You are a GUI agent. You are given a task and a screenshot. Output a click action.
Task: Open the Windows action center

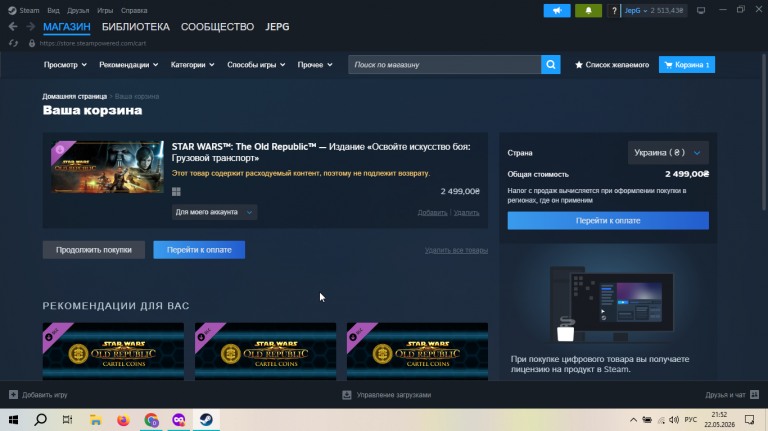(x=749, y=420)
